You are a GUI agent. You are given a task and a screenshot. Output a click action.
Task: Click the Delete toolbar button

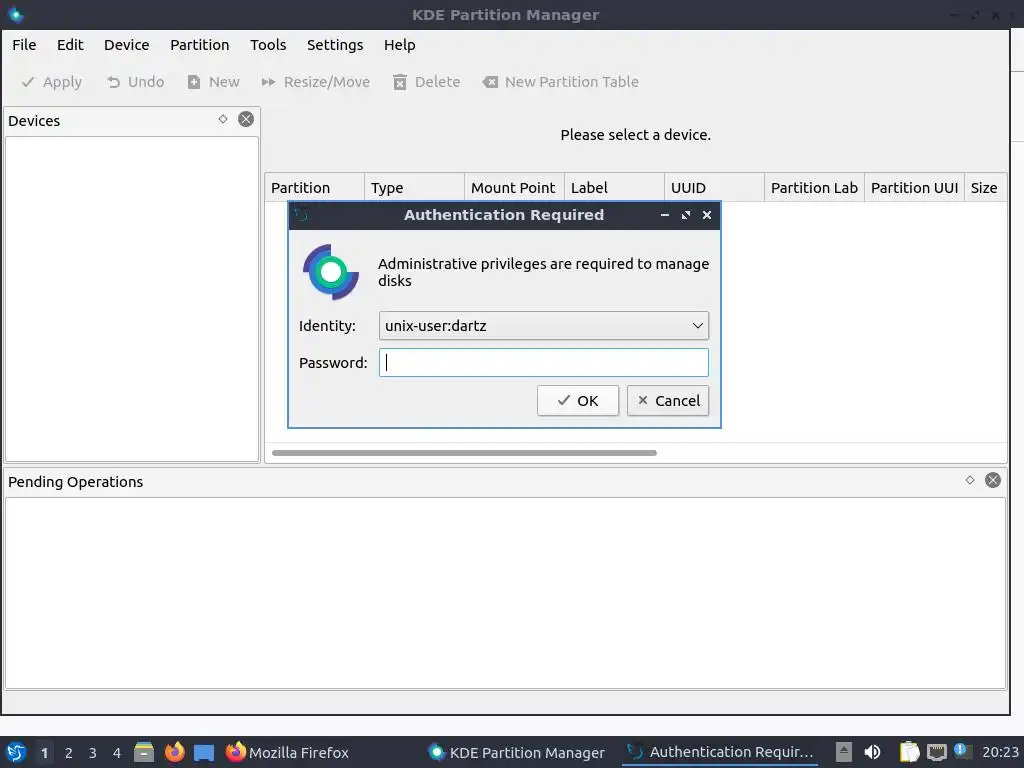pyautogui.click(x=426, y=82)
